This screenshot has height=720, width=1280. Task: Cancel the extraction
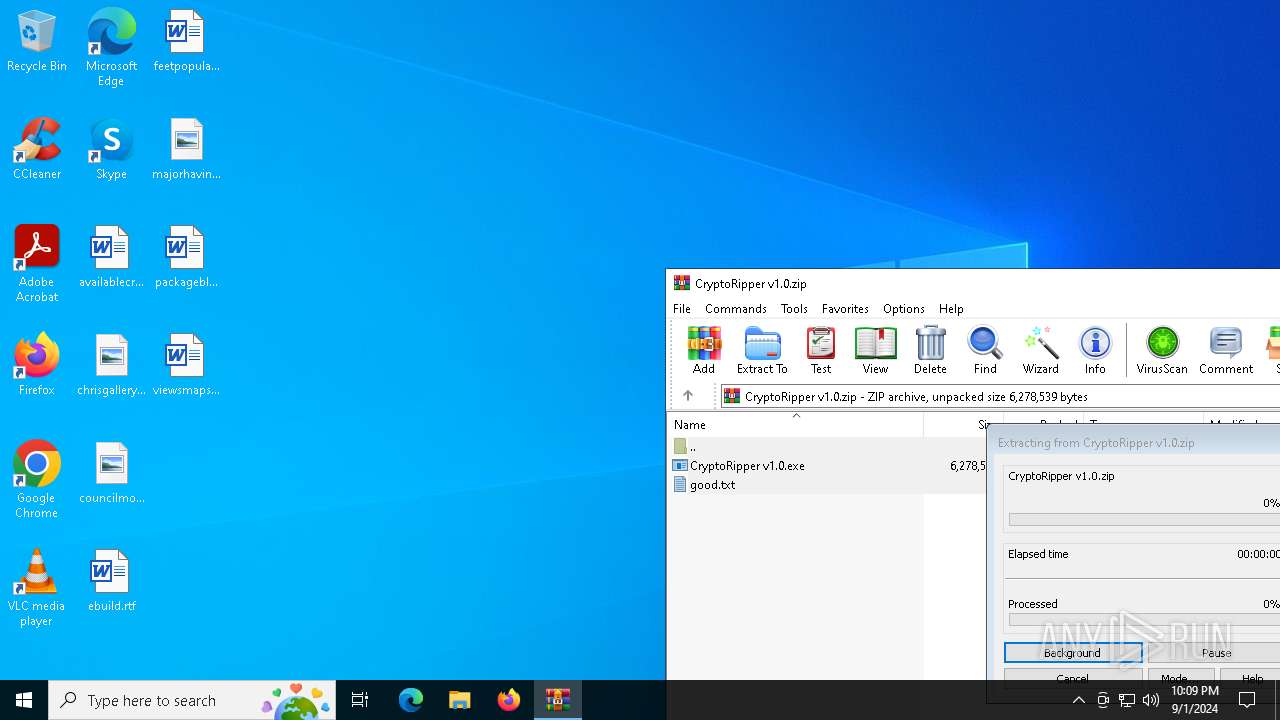click(x=1073, y=677)
